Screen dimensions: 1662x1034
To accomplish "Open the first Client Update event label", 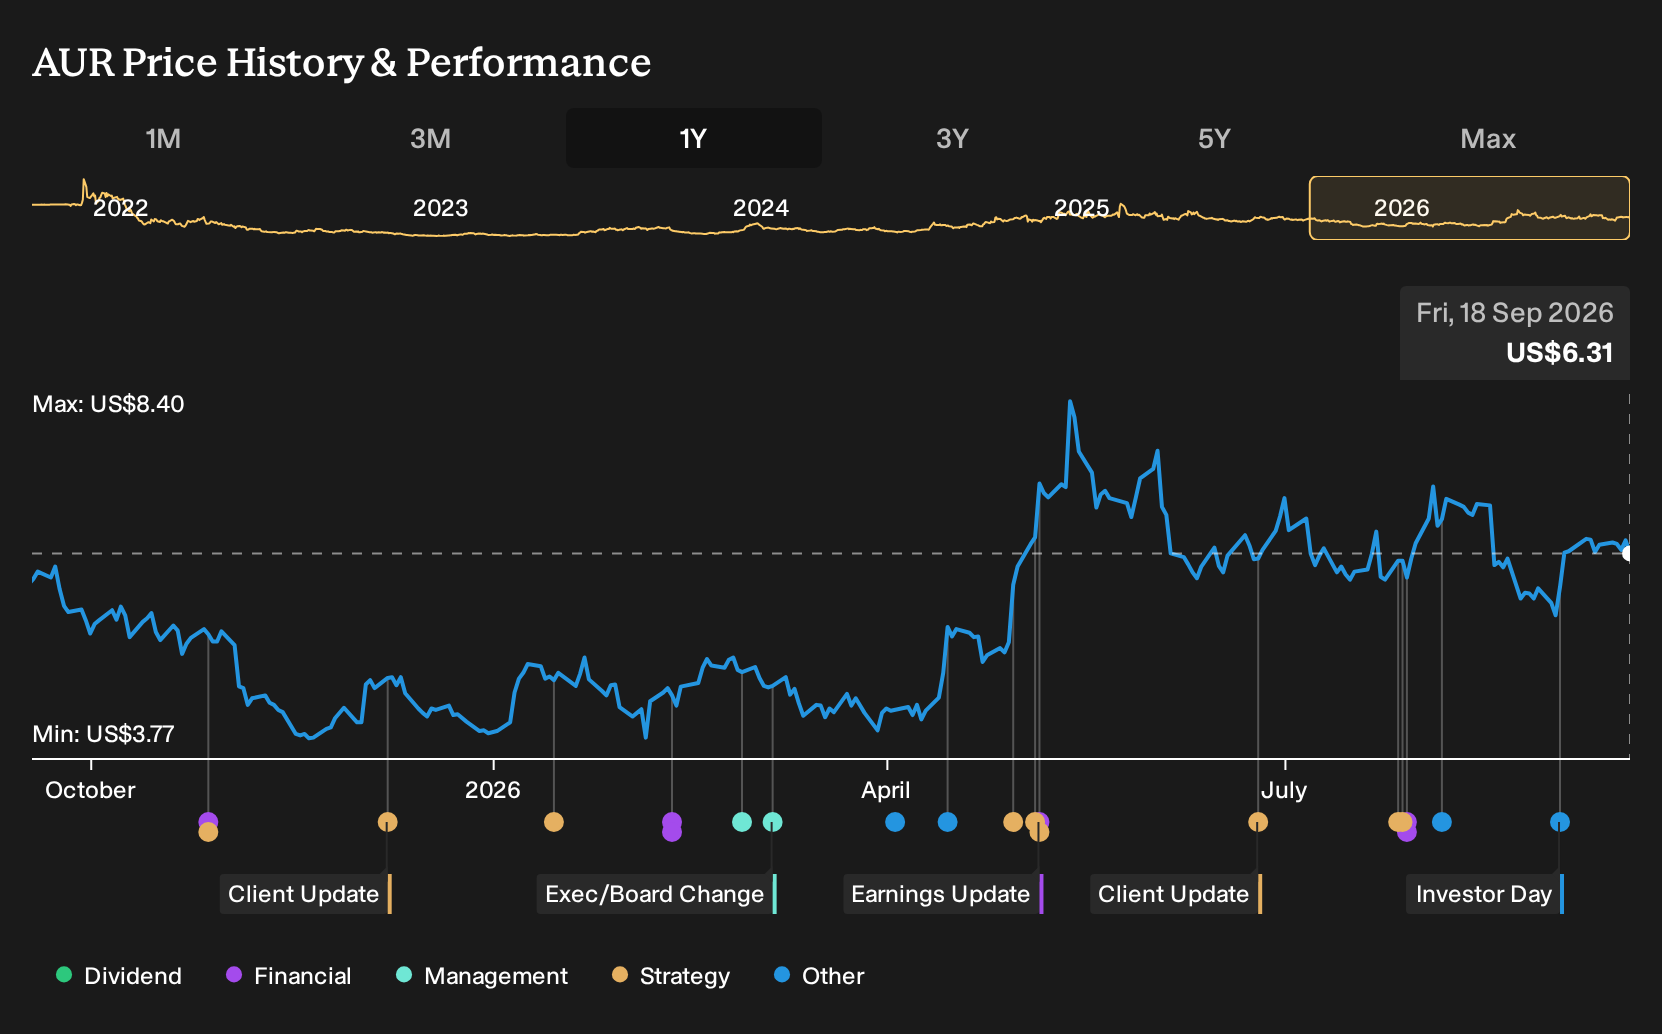I will (x=306, y=894).
